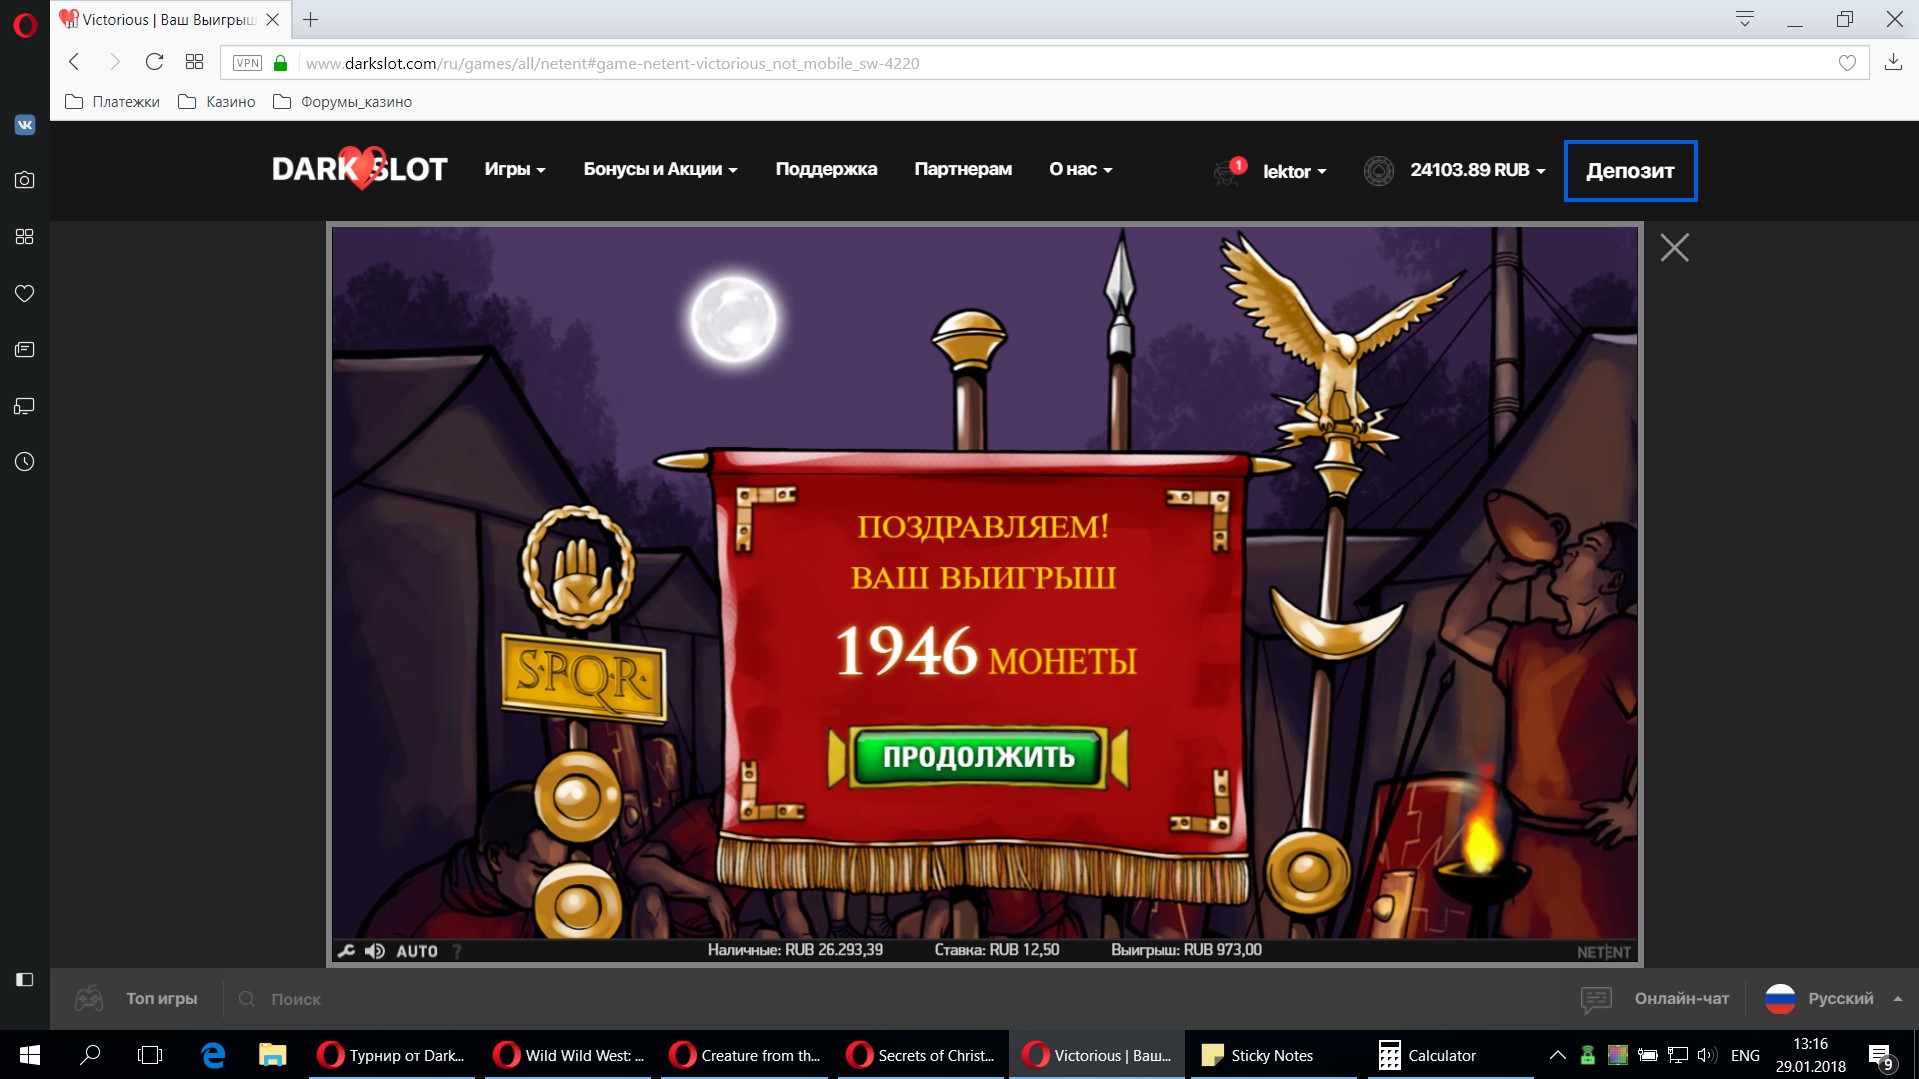The image size is (1919, 1079).
Task: Close the game window with the X
Action: [1675, 247]
